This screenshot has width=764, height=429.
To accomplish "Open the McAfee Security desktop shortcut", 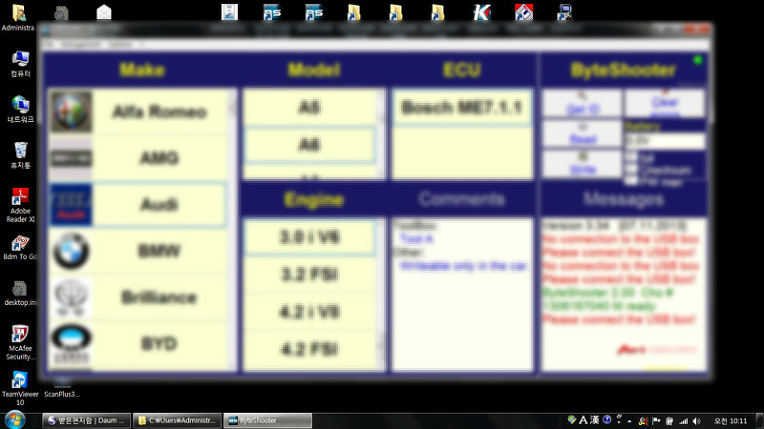I will (20, 343).
